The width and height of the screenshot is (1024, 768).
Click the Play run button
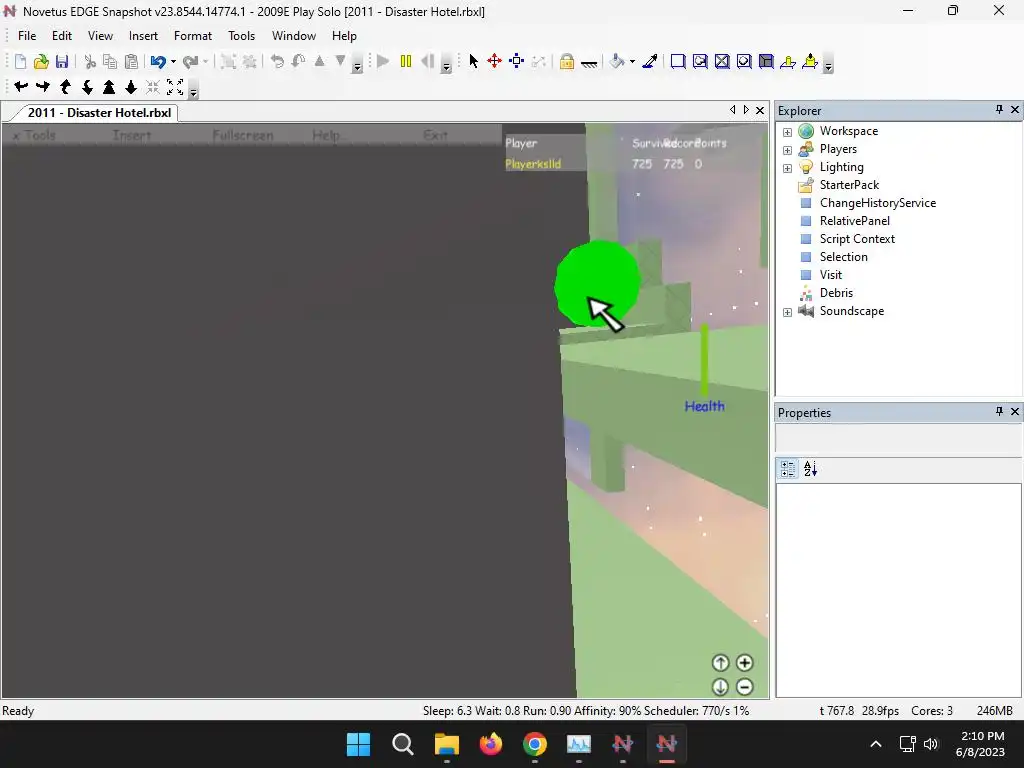pos(383,61)
